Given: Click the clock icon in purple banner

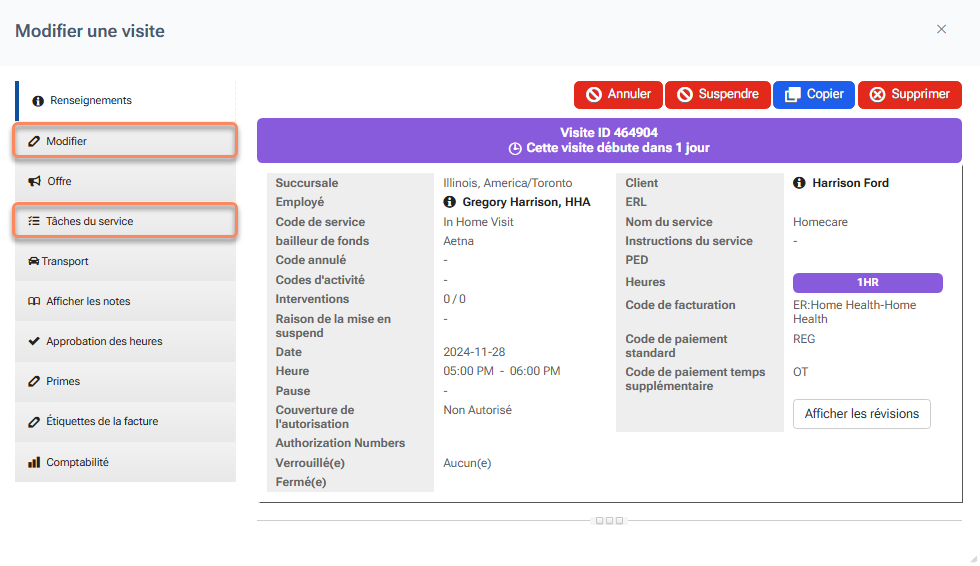Looking at the screenshot, I should [x=515, y=149].
